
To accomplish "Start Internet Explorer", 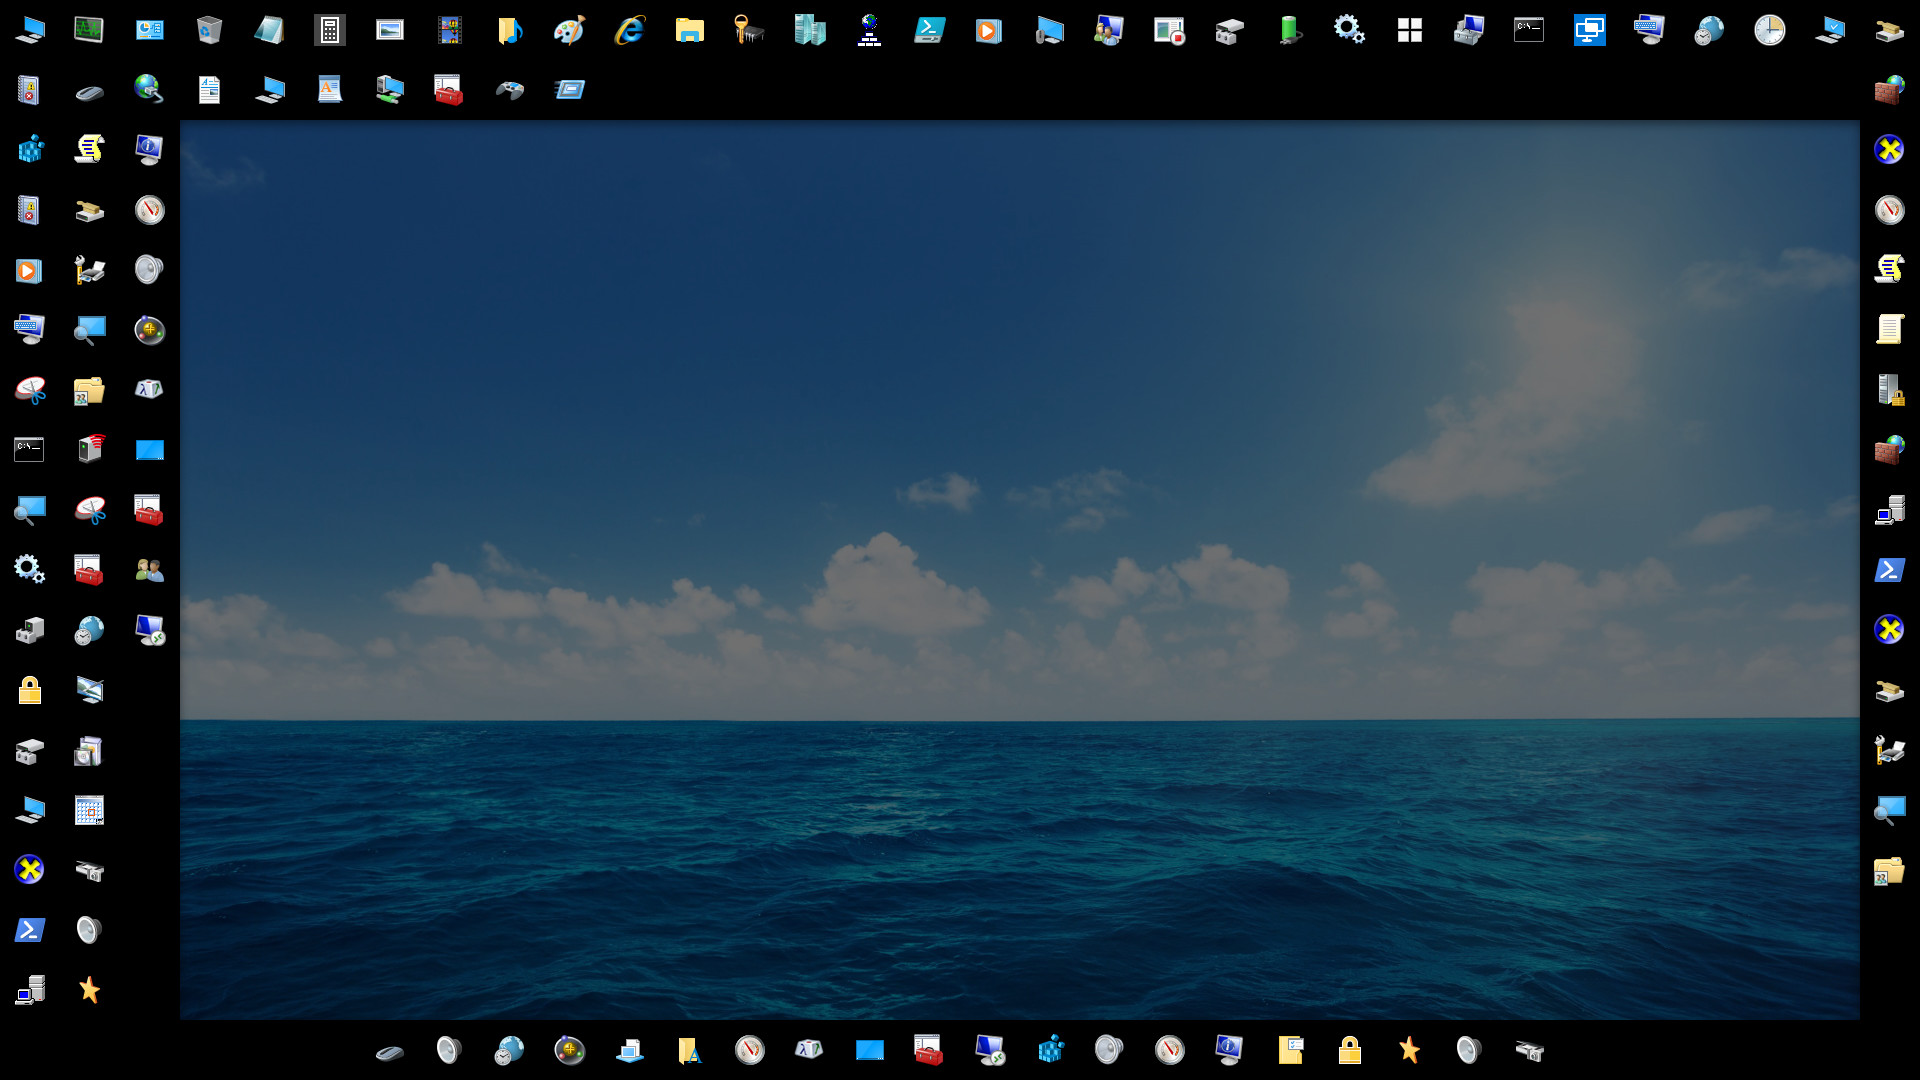I will click(x=629, y=30).
